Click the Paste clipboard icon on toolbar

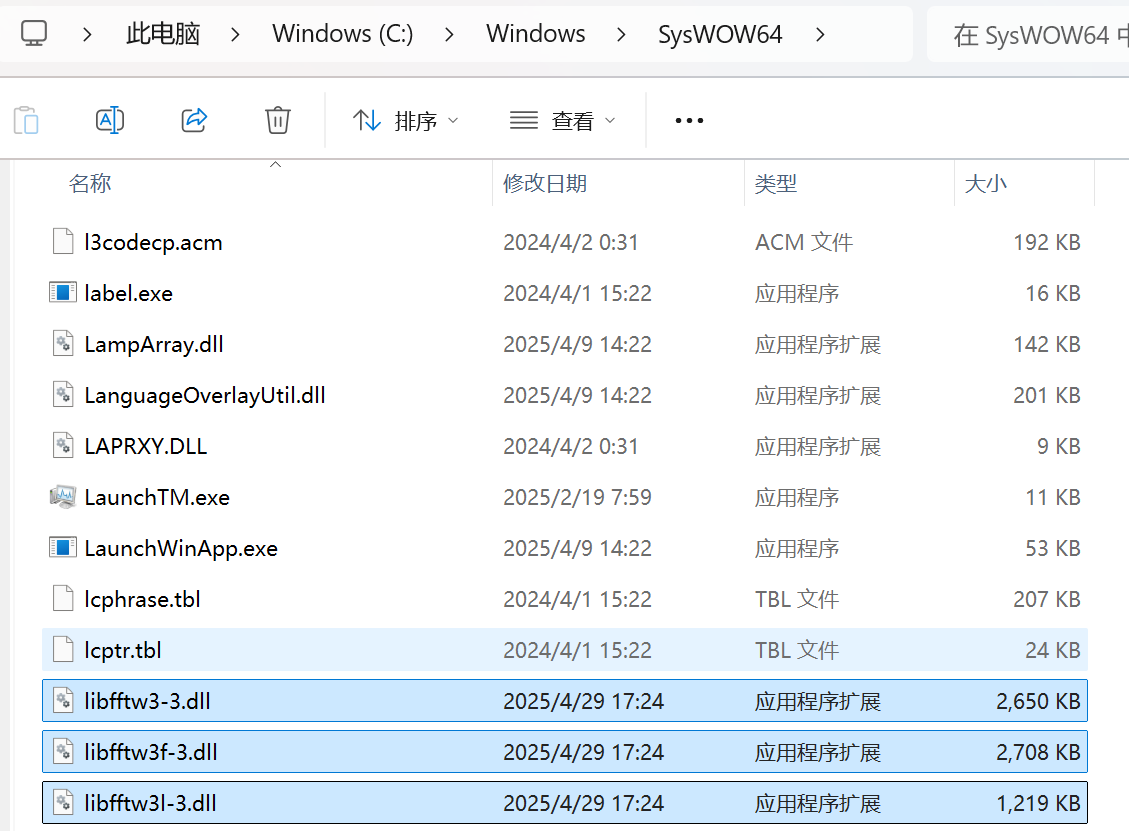(x=26, y=119)
